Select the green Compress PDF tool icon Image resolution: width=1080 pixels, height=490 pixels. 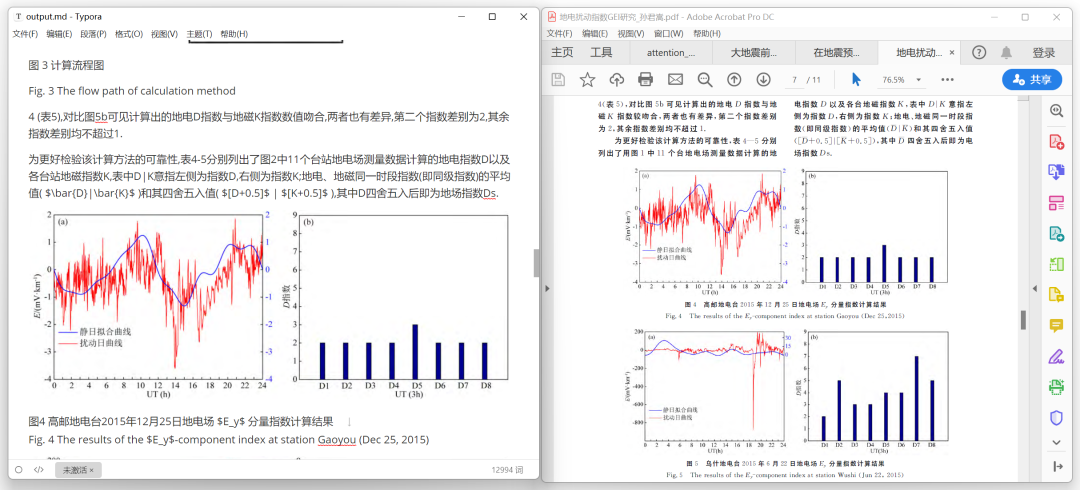tap(1057, 264)
